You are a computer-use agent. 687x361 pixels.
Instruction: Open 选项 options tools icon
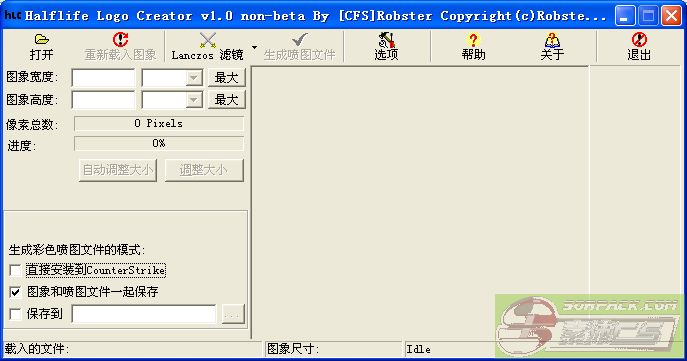tap(386, 39)
